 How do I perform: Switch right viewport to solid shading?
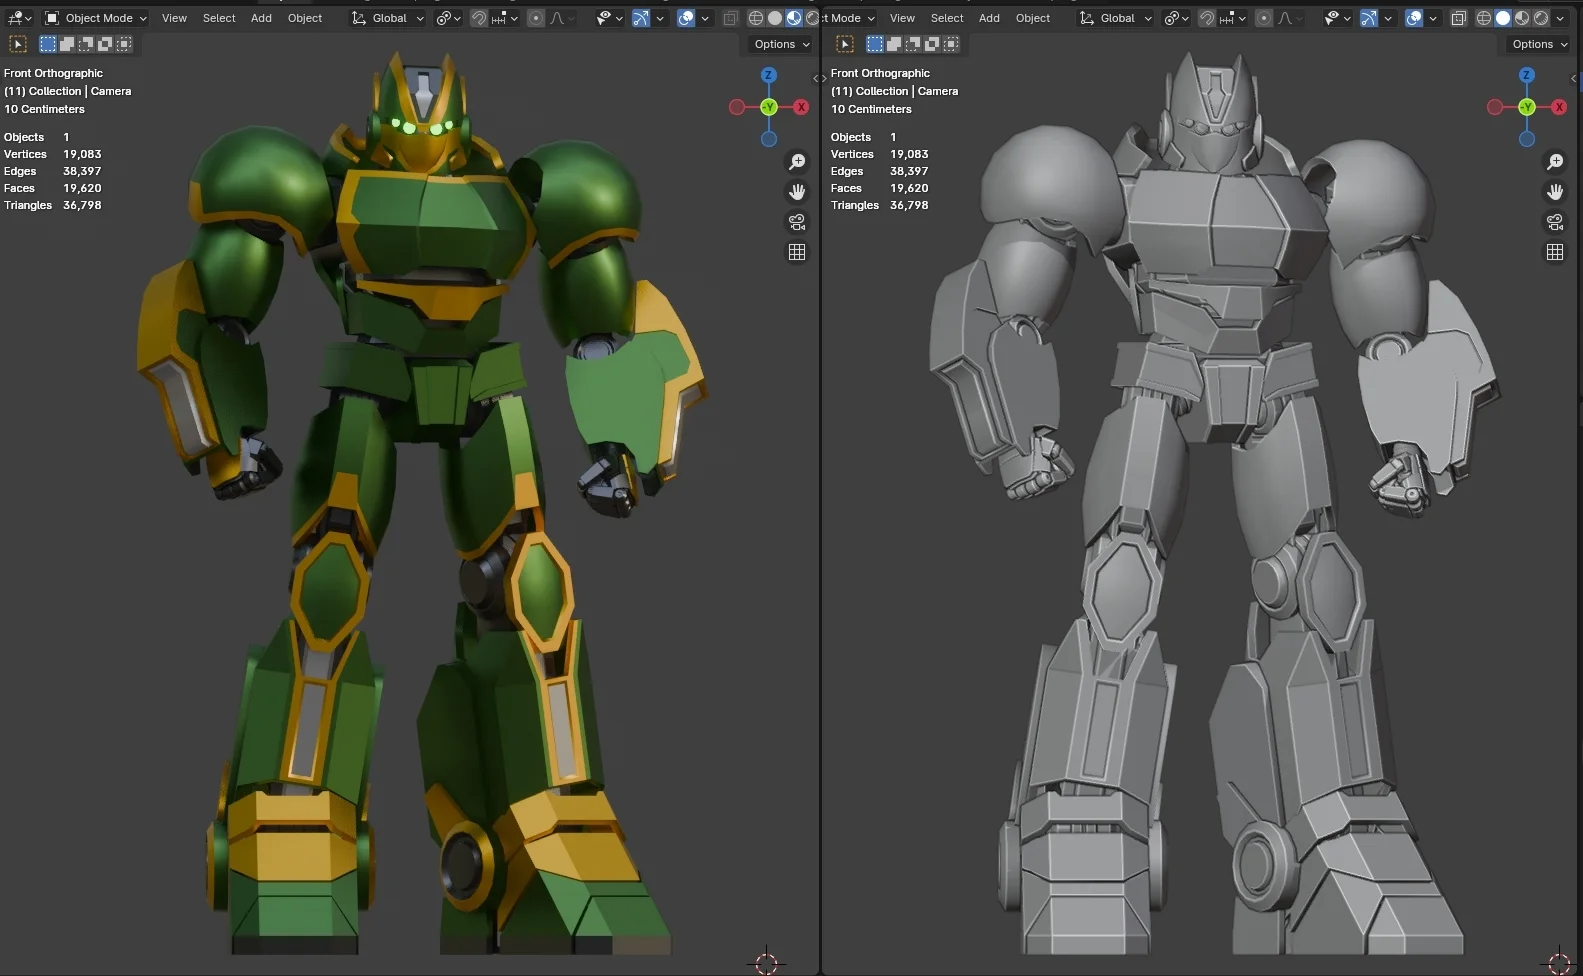coord(1503,18)
